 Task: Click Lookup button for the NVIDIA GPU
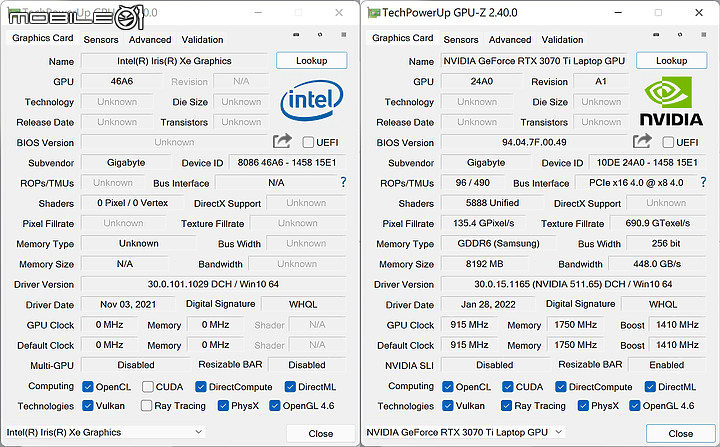pyautogui.click(x=671, y=61)
